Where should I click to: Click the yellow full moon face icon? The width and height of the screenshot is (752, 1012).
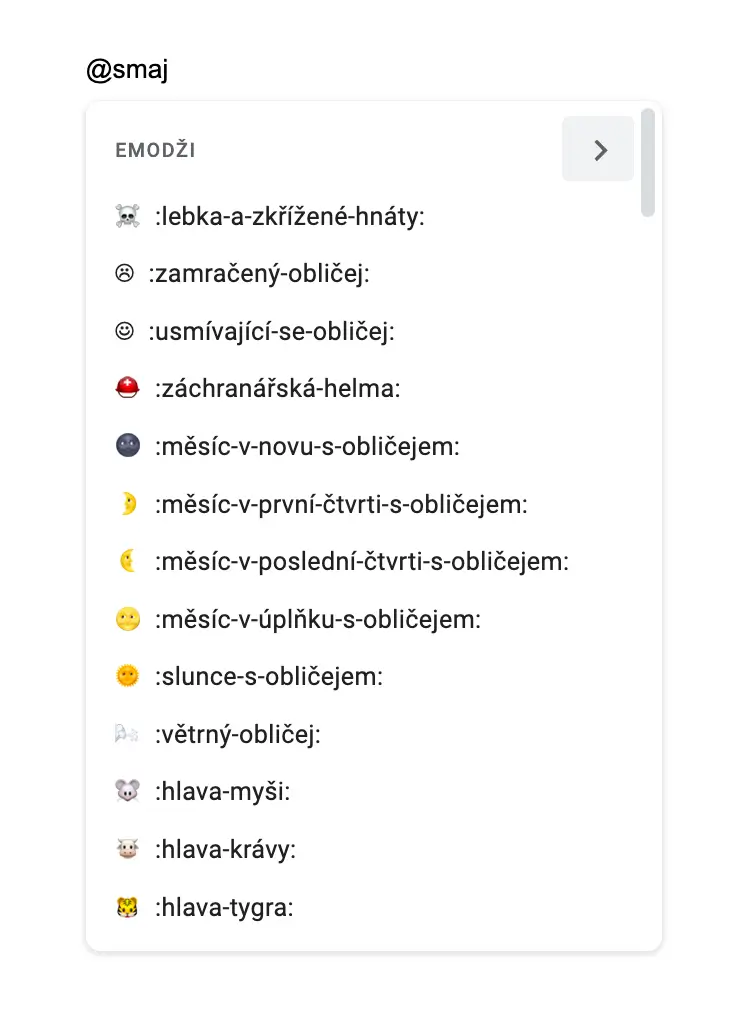click(x=127, y=620)
